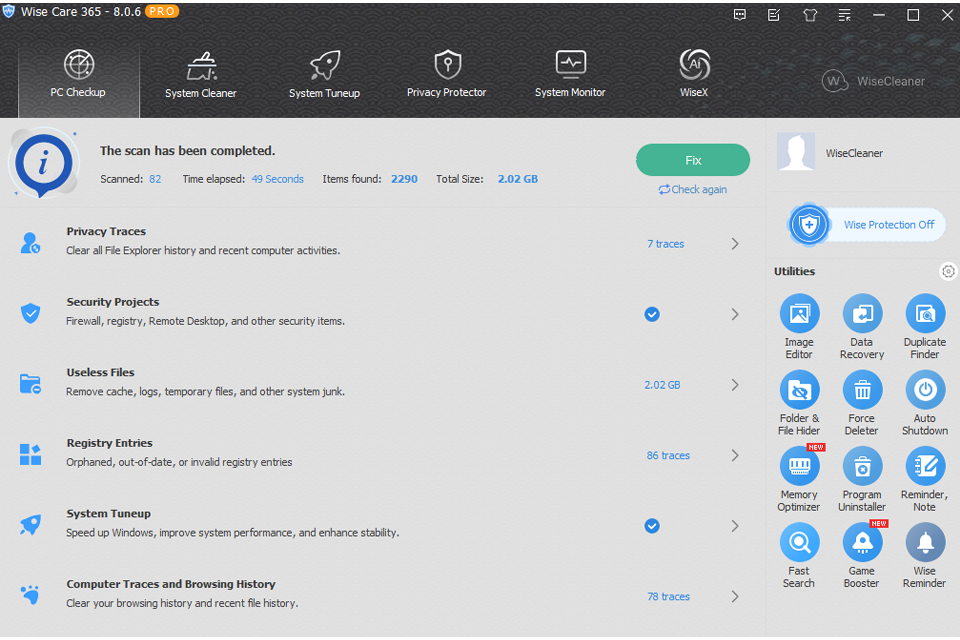This screenshot has height=640, width=960.
Task: Click the Useless Files heading
Action: coord(100,372)
